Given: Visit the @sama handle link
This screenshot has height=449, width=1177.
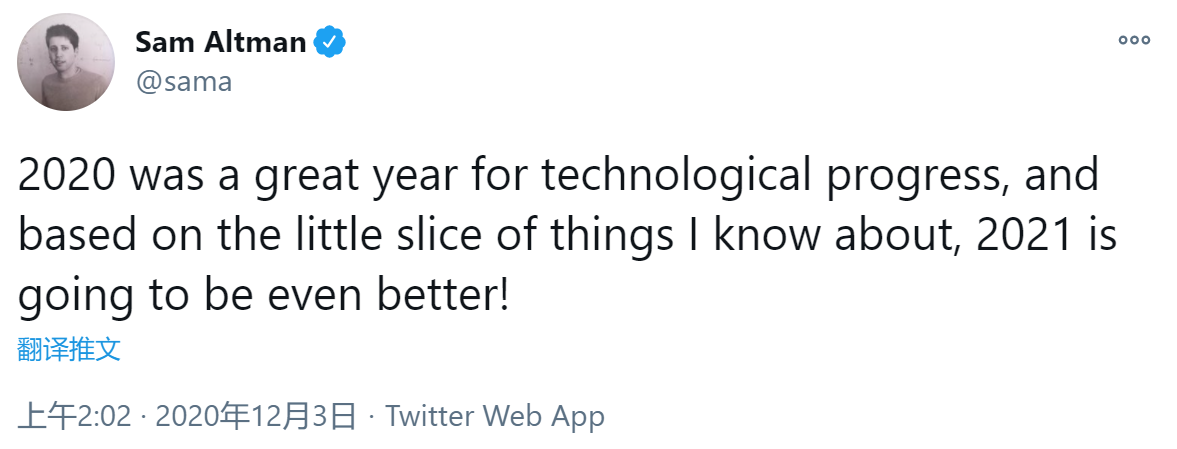Looking at the screenshot, I should (183, 81).
